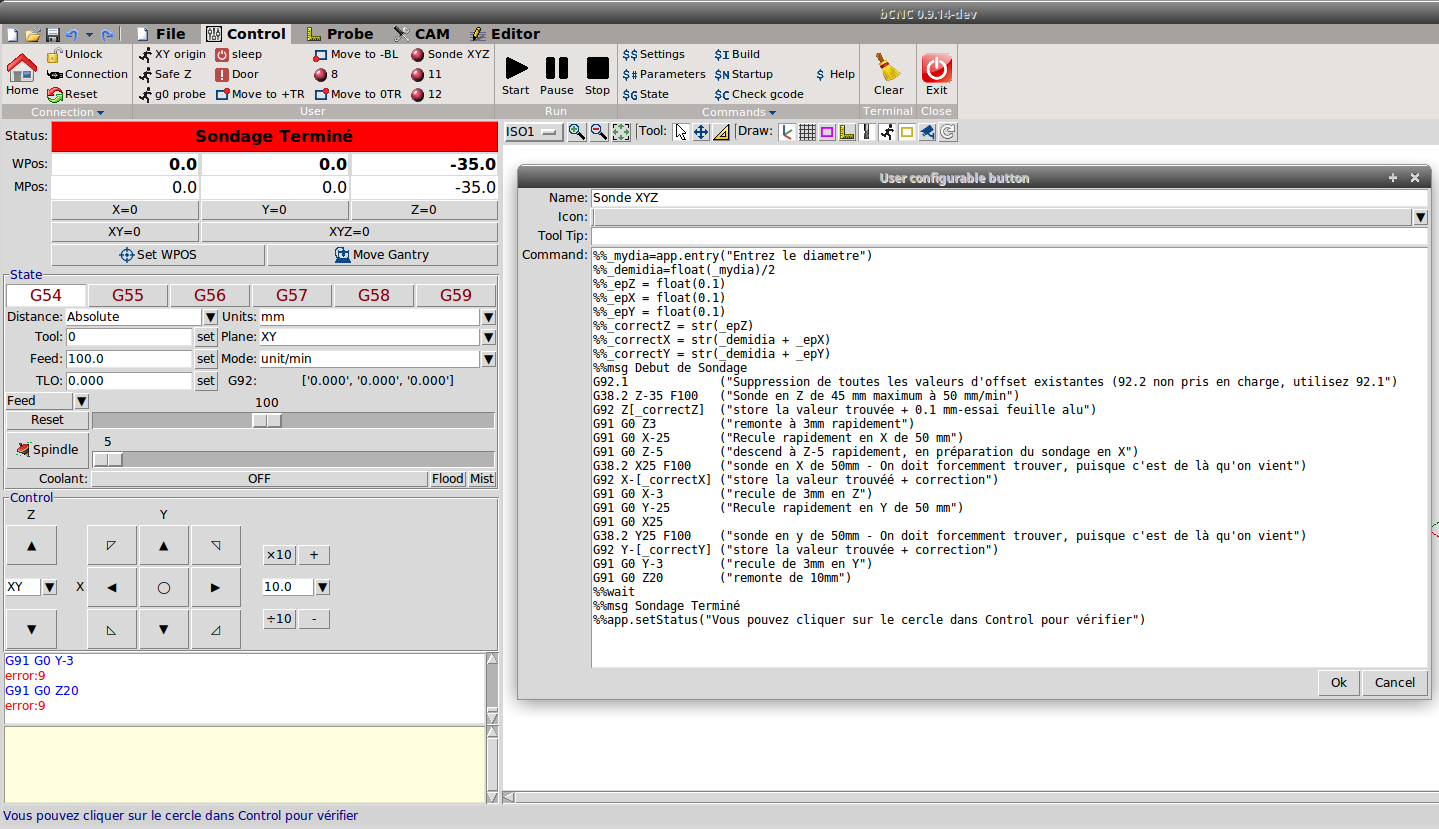1439x829 pixels.
Task: Click the Spindle button with running man icon
Action: point(46,449)
